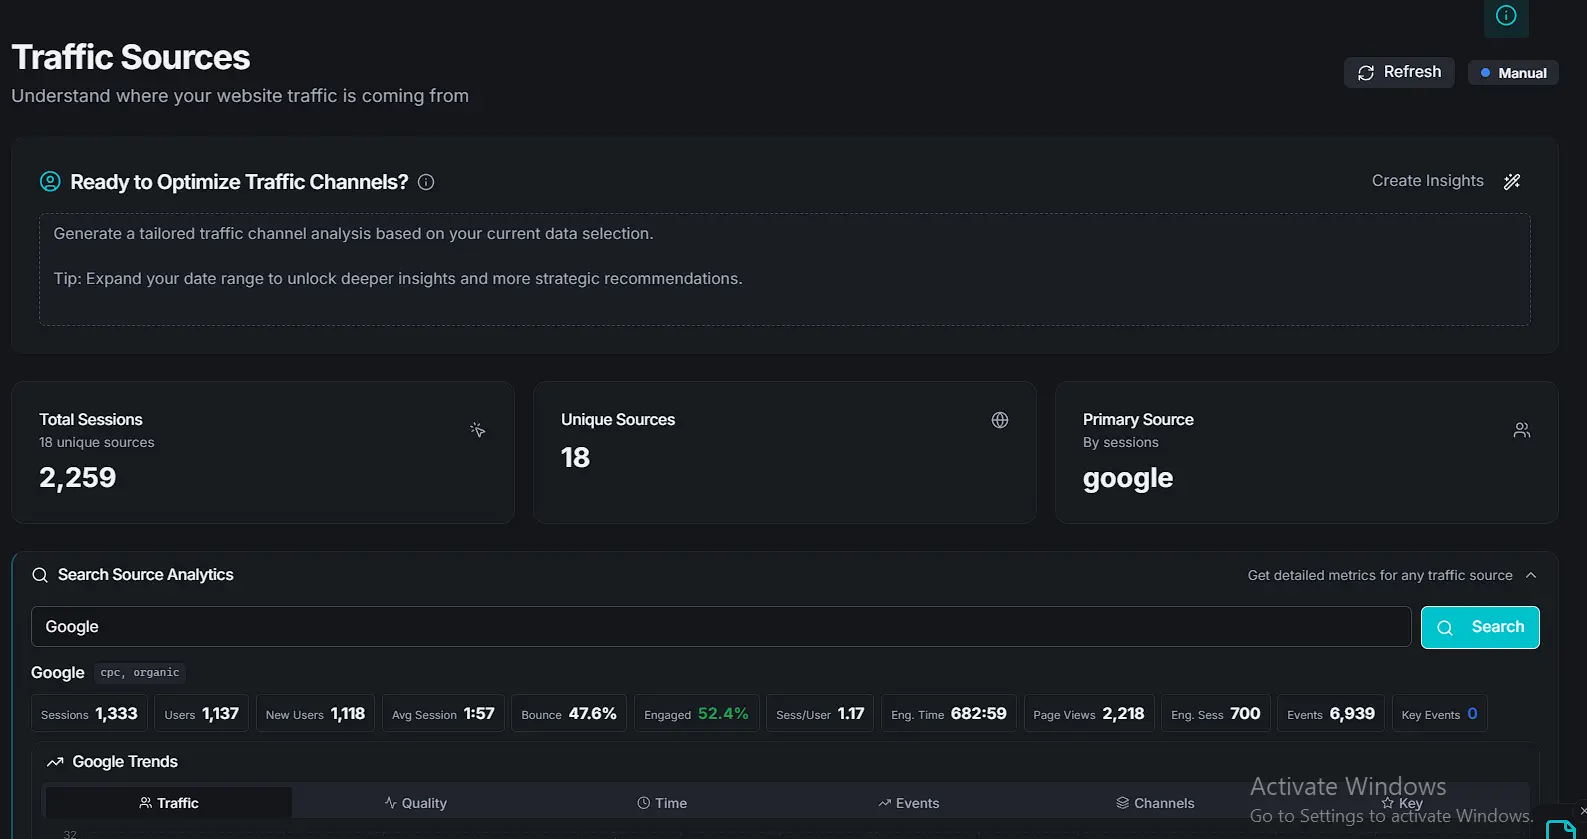Select the Key tab with star icon

coord(1402,803)
